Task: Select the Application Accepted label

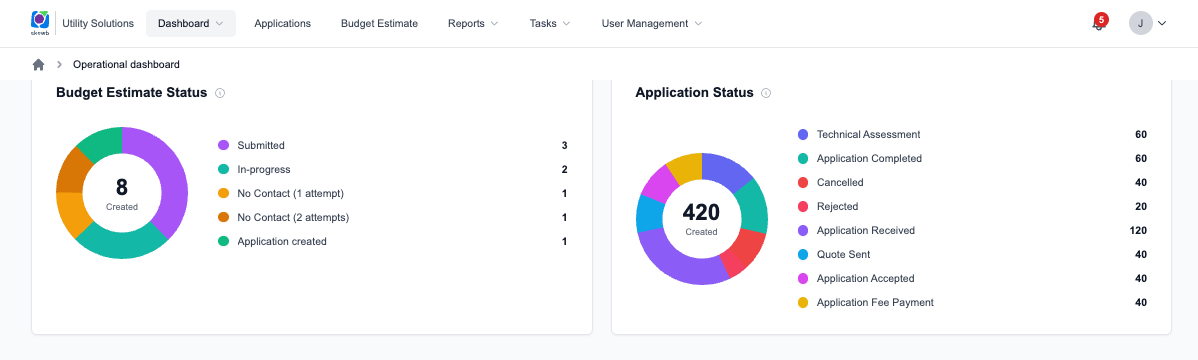Action: tap(866, 278)
